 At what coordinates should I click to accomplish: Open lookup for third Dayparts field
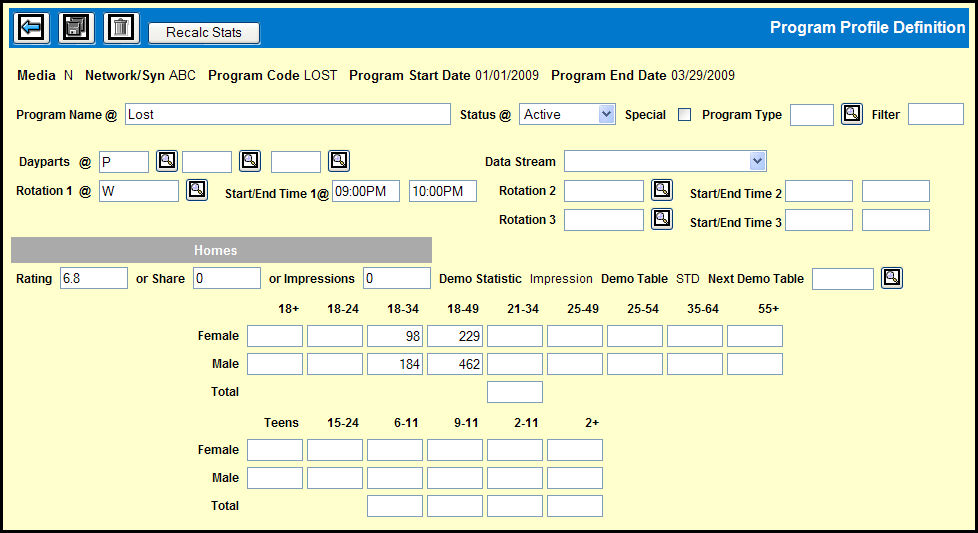[339, 161]
